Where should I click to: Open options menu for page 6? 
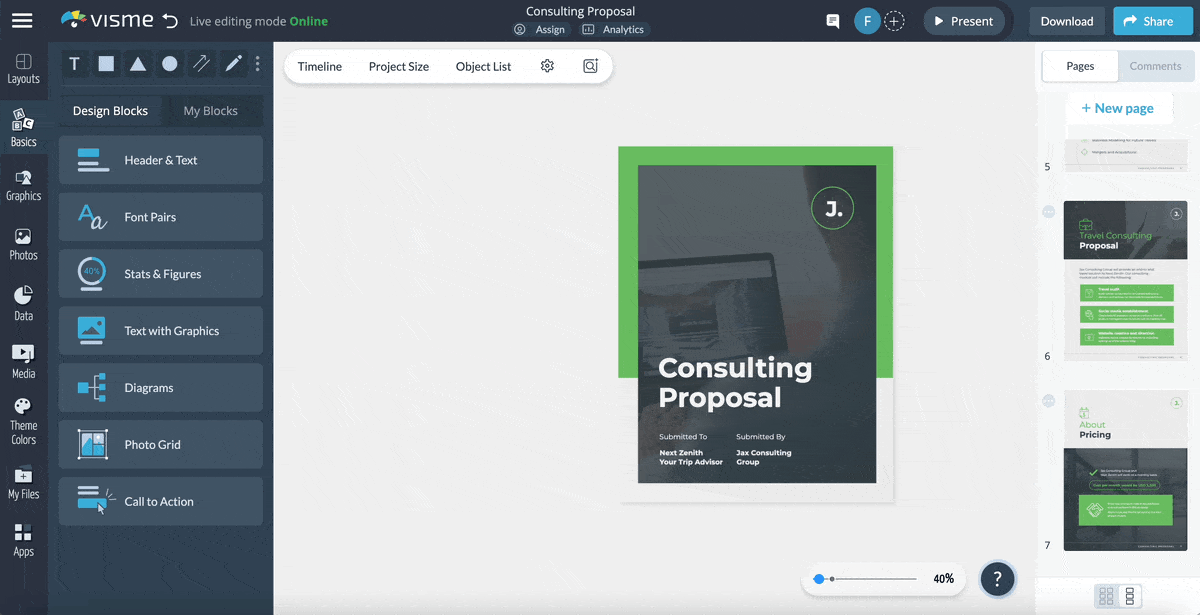1049,212
